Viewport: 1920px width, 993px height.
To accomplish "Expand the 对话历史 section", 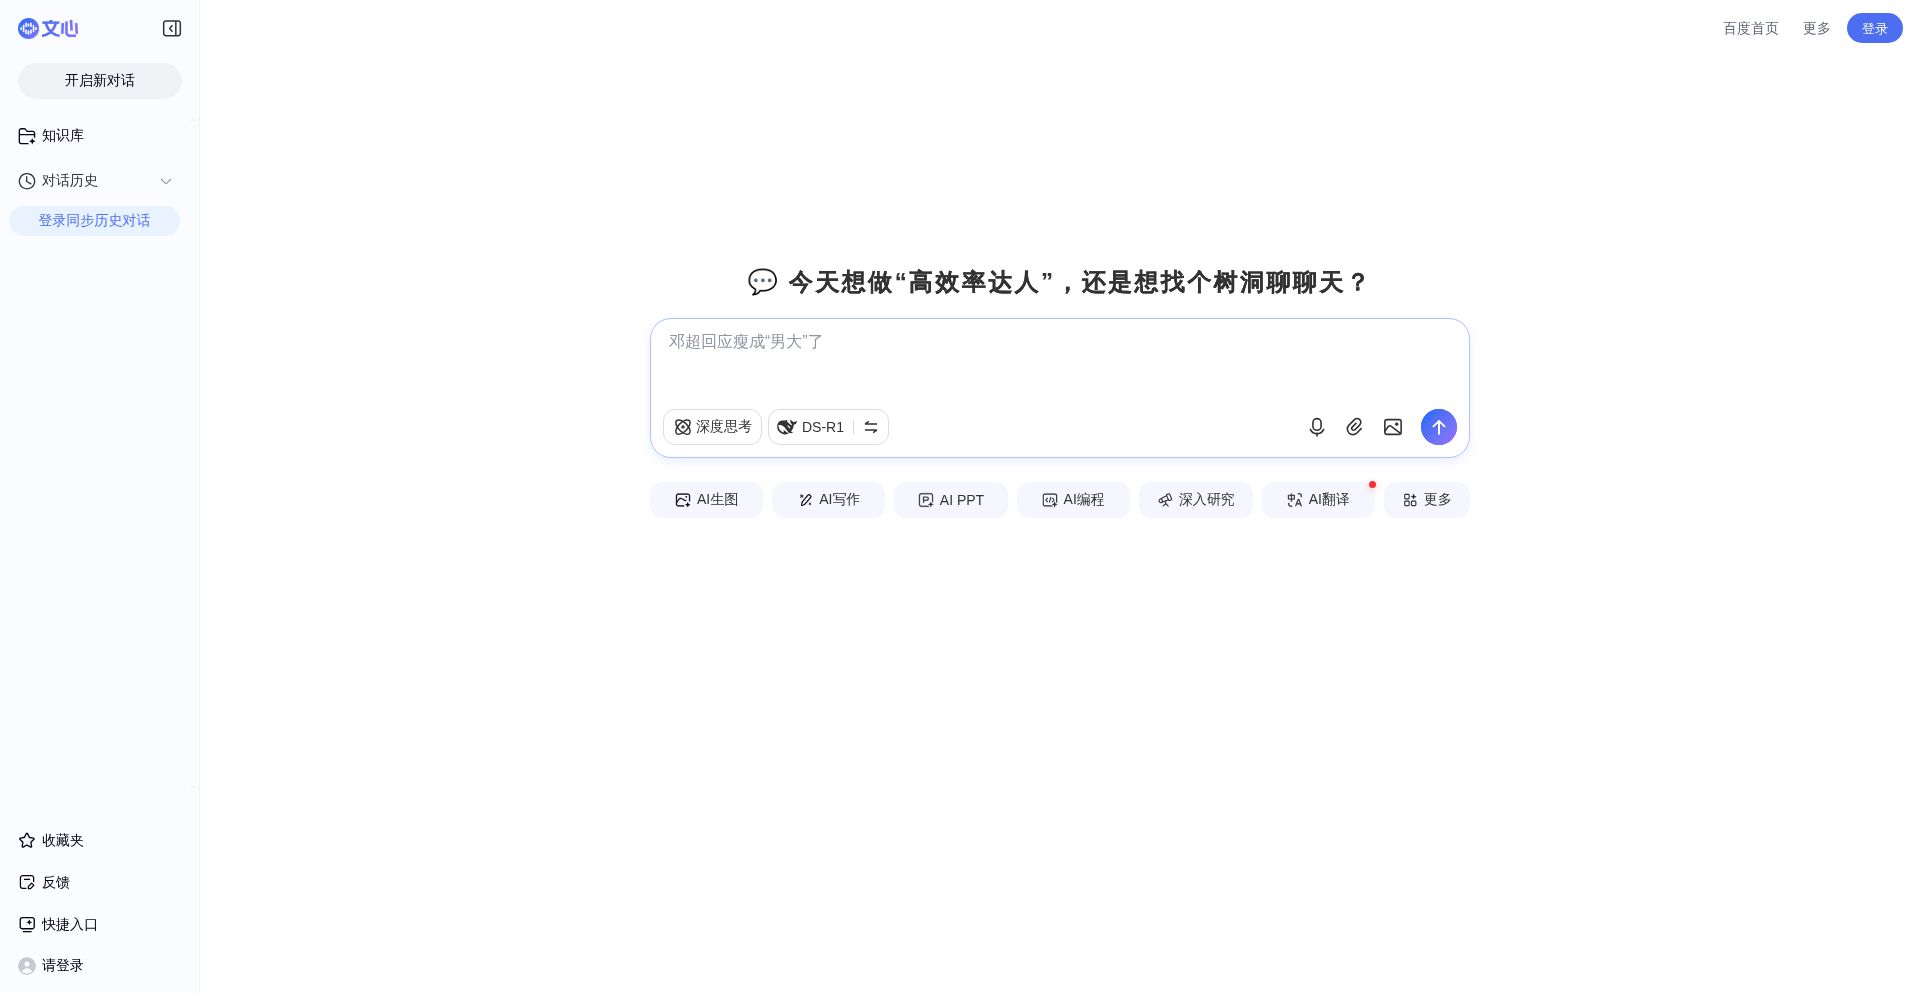I will pyautogui.click(x=166, y=181).
